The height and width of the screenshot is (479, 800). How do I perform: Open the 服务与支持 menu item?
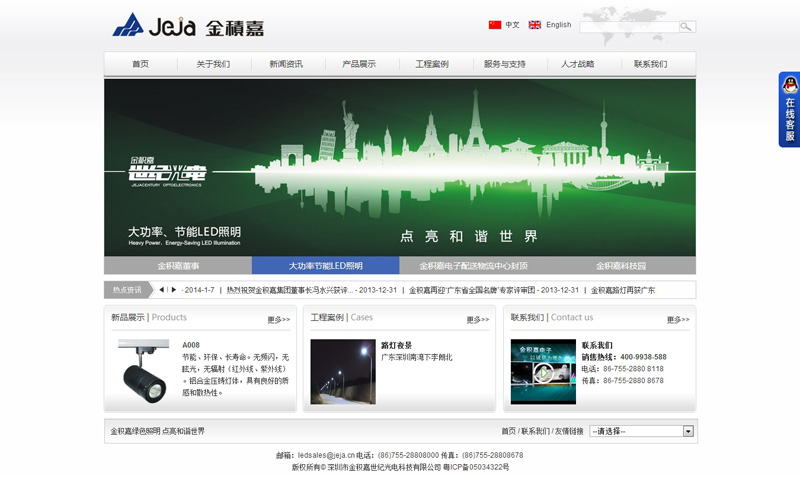pyautogui.click(x=505, y=64)
